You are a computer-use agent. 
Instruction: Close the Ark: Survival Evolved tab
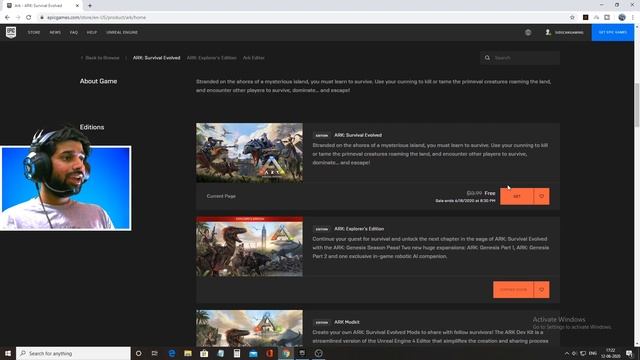click(x=77, y=6)
